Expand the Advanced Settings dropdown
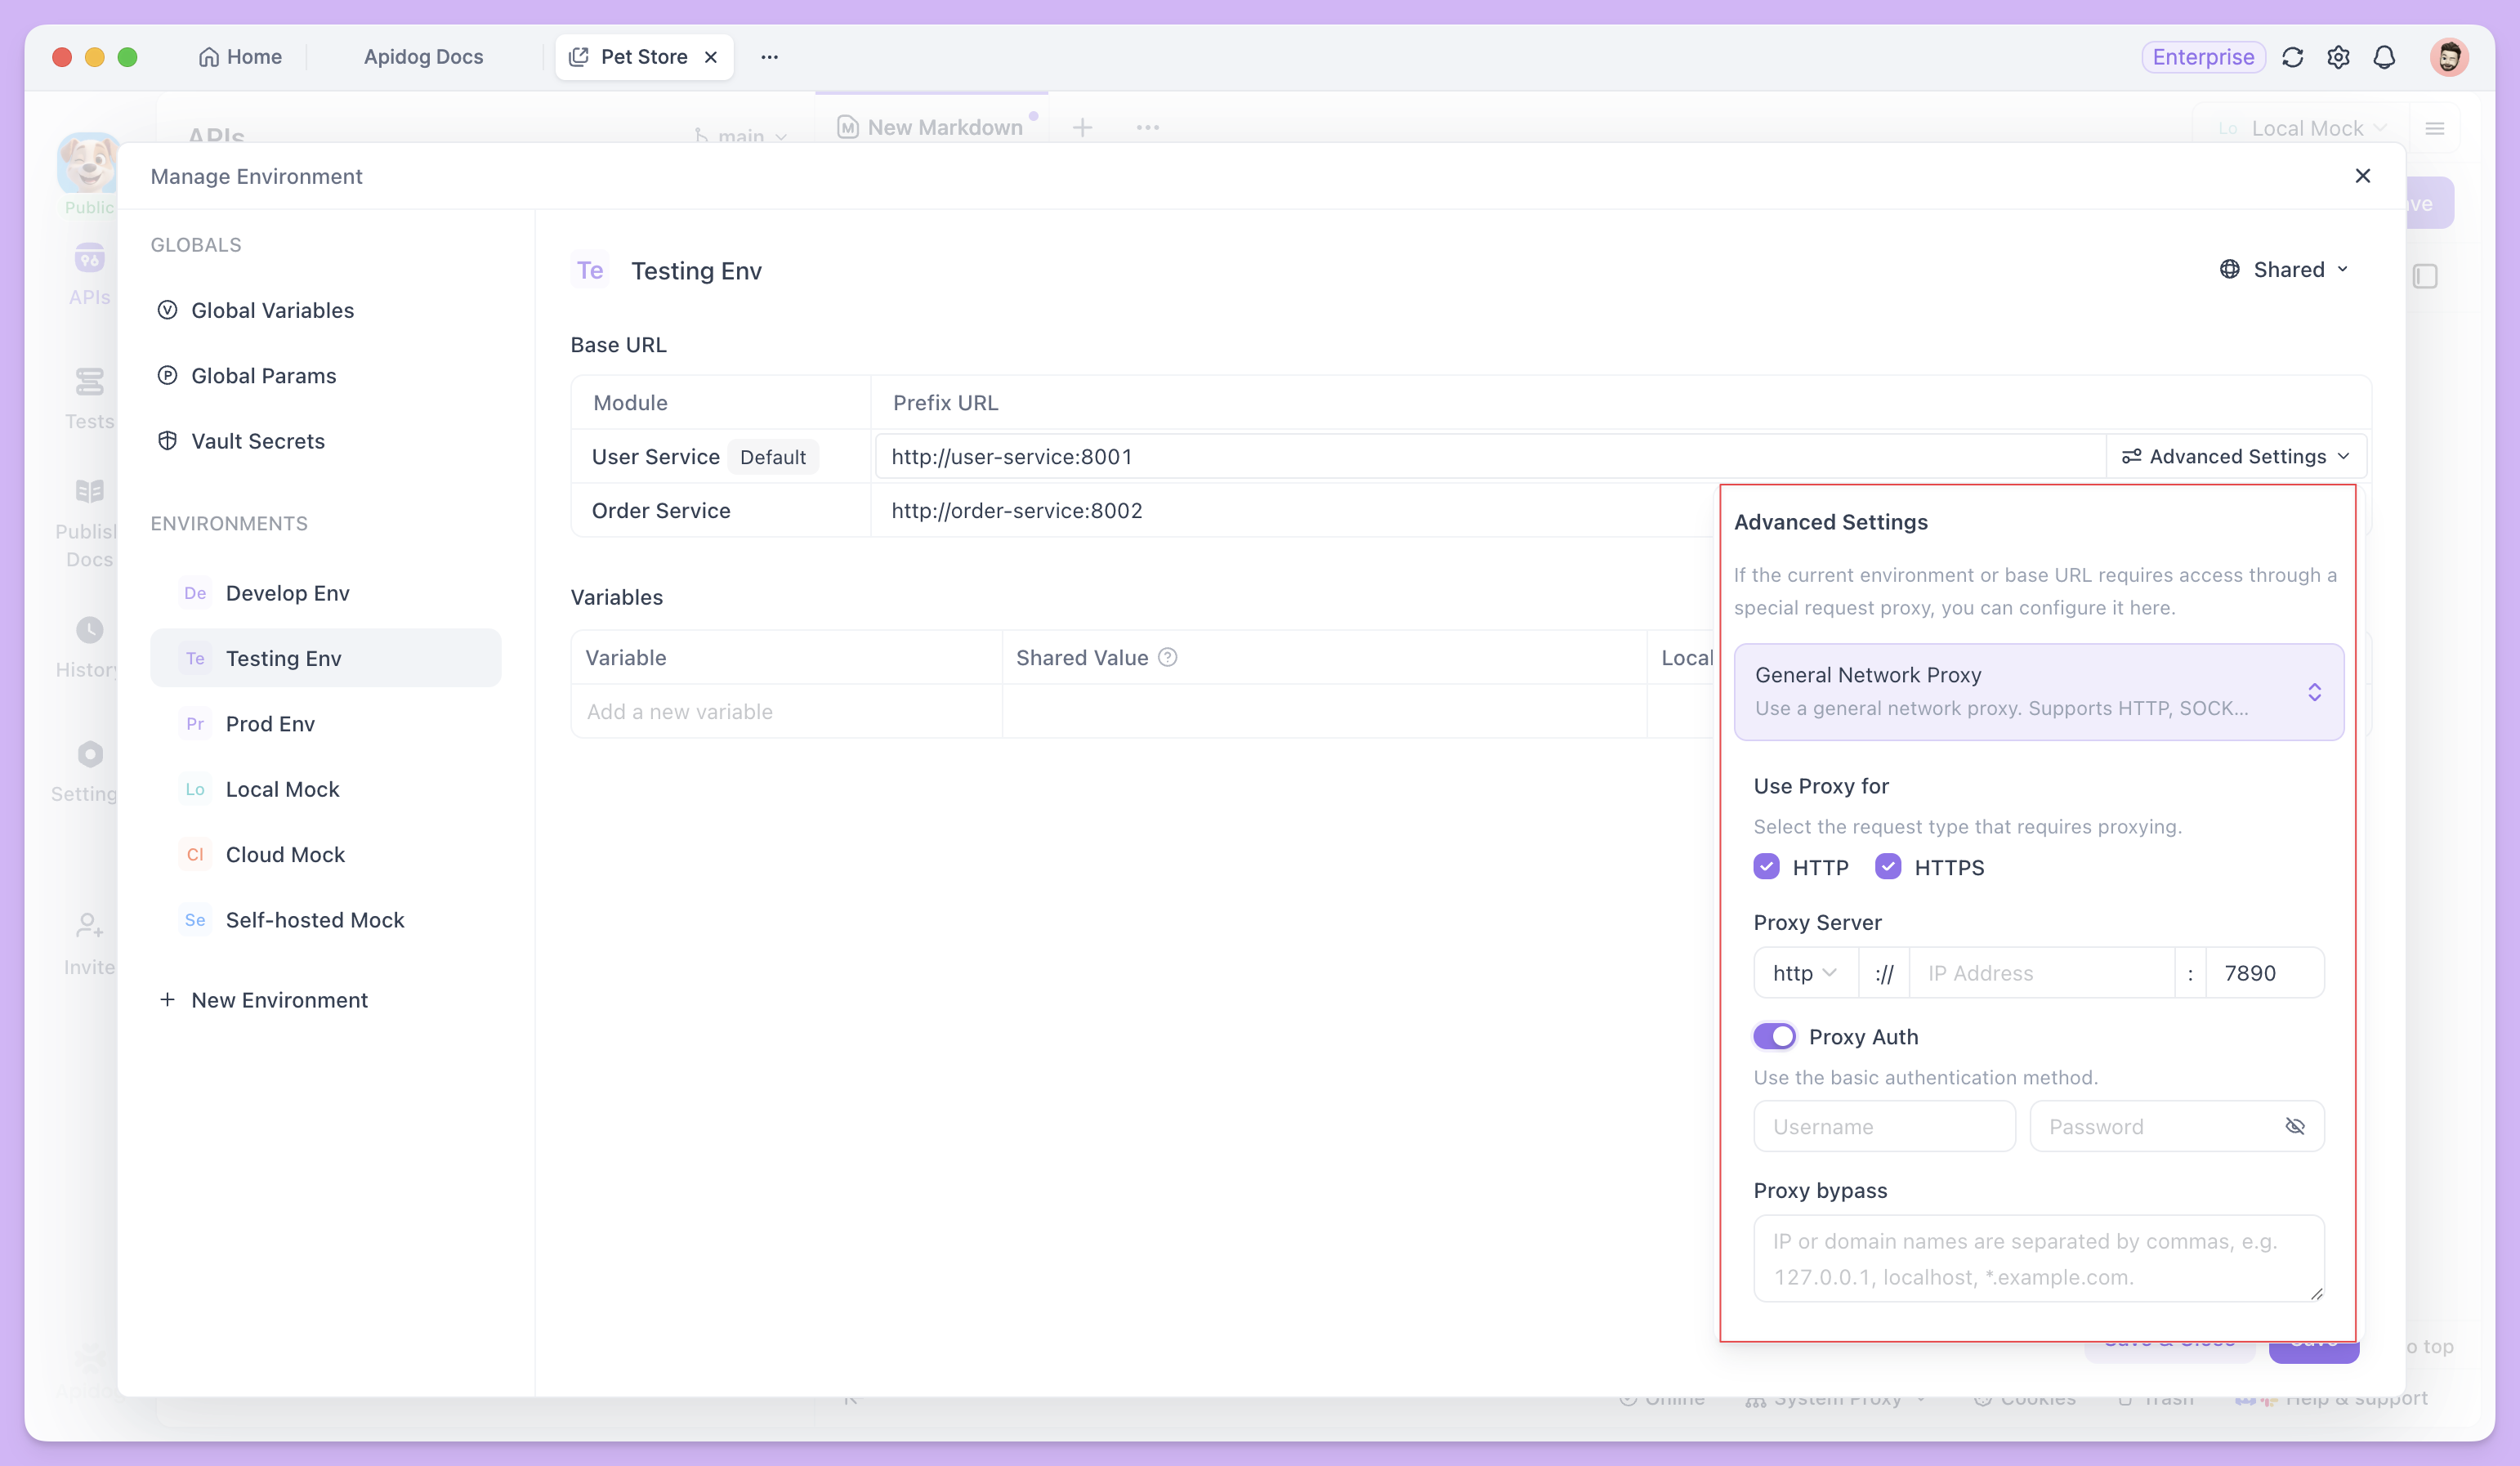 tap(2236, 456)
